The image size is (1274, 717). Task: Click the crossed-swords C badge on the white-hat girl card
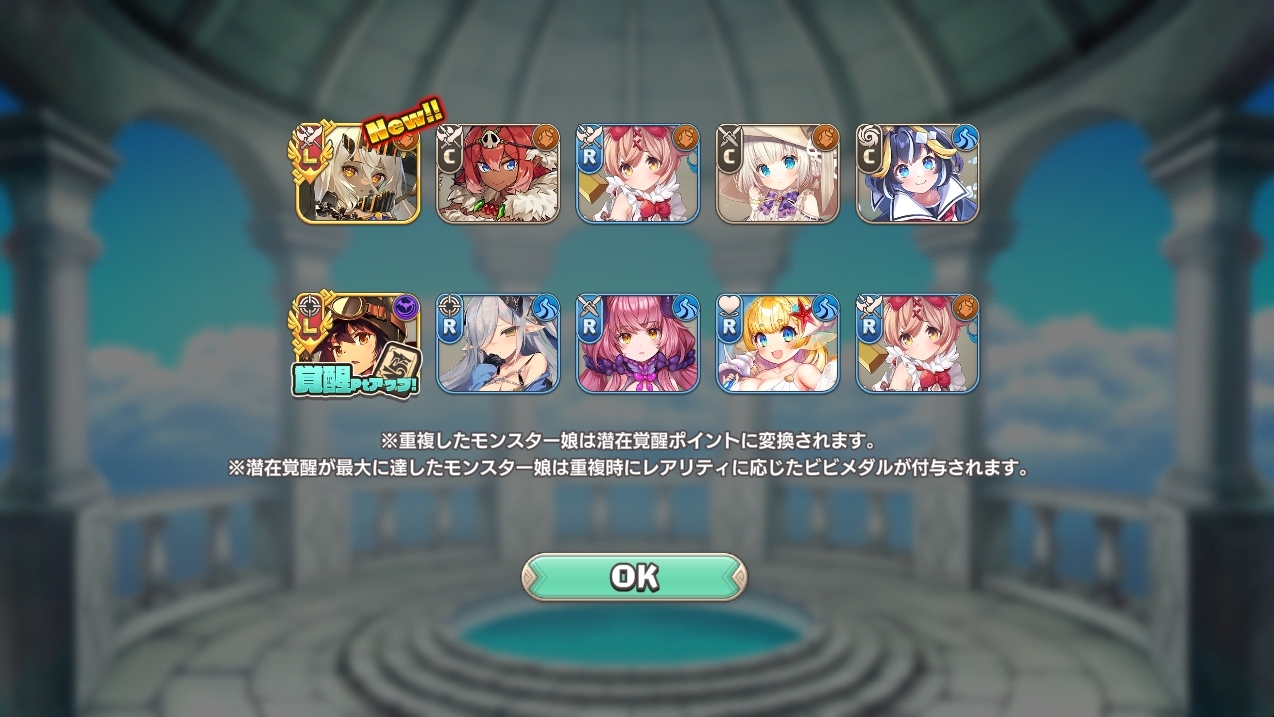pyautogui.click(x=730, y=148)
